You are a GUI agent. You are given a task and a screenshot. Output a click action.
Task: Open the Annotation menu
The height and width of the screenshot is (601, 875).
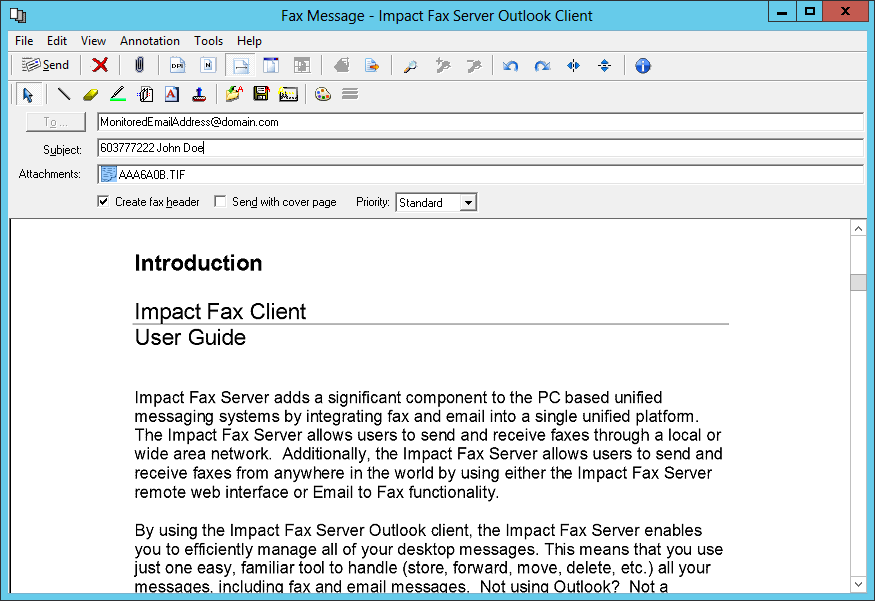150,41
